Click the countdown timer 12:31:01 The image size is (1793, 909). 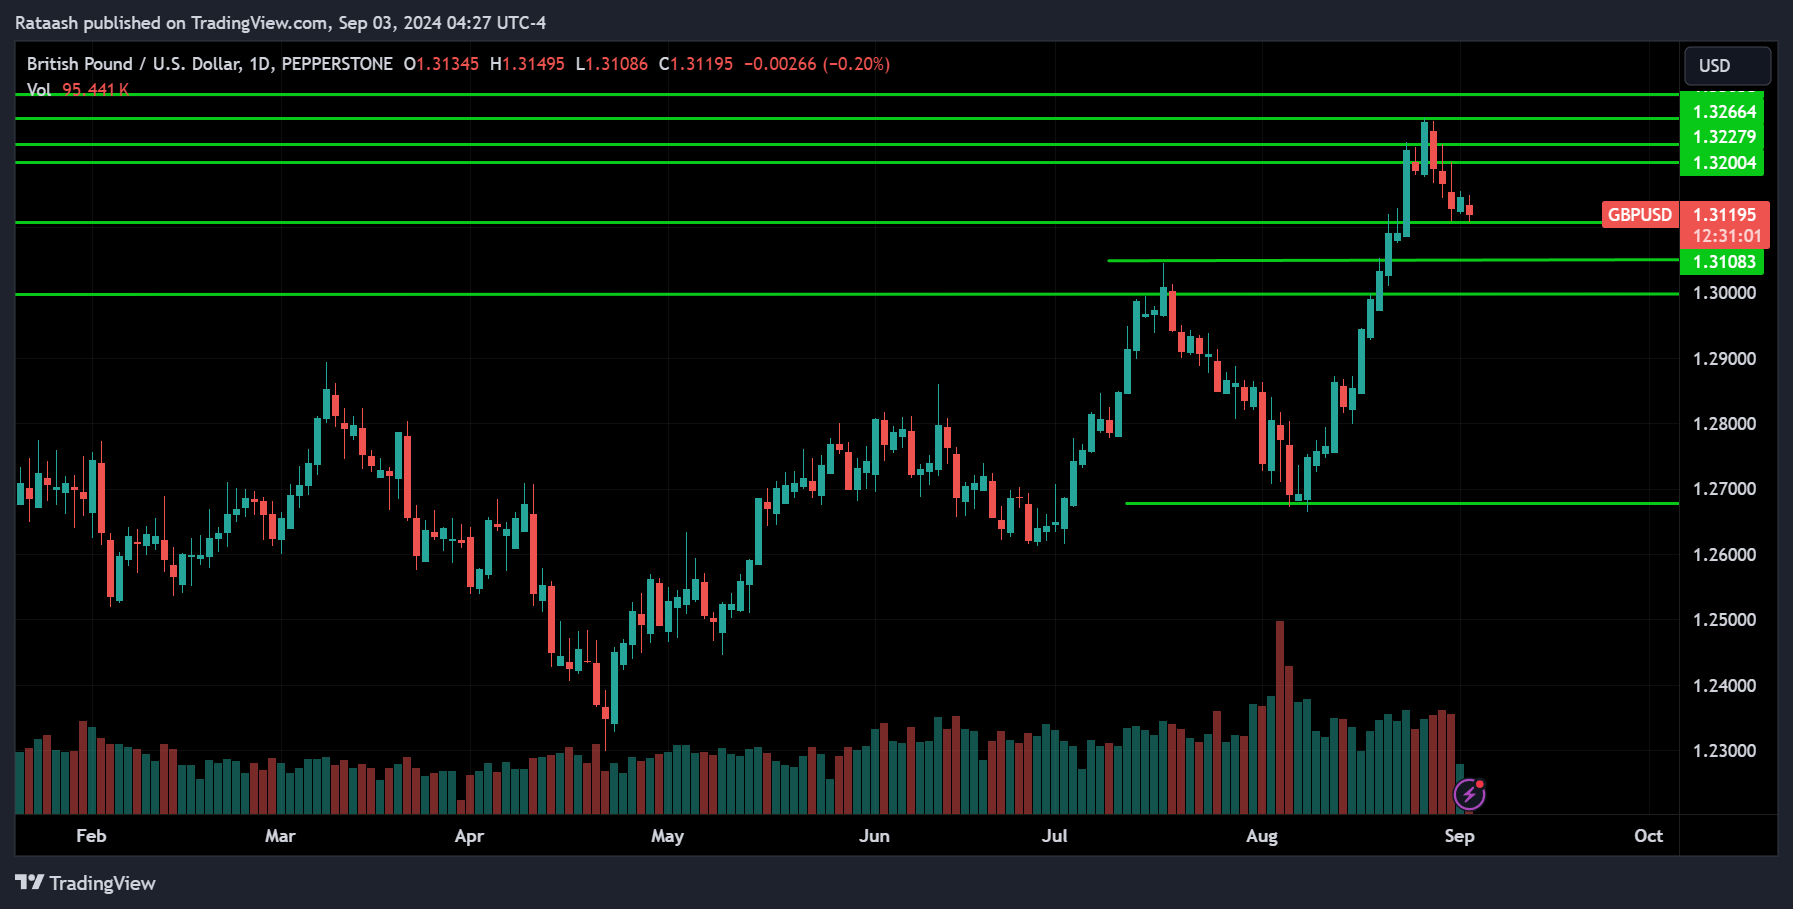click(1726, 237)
